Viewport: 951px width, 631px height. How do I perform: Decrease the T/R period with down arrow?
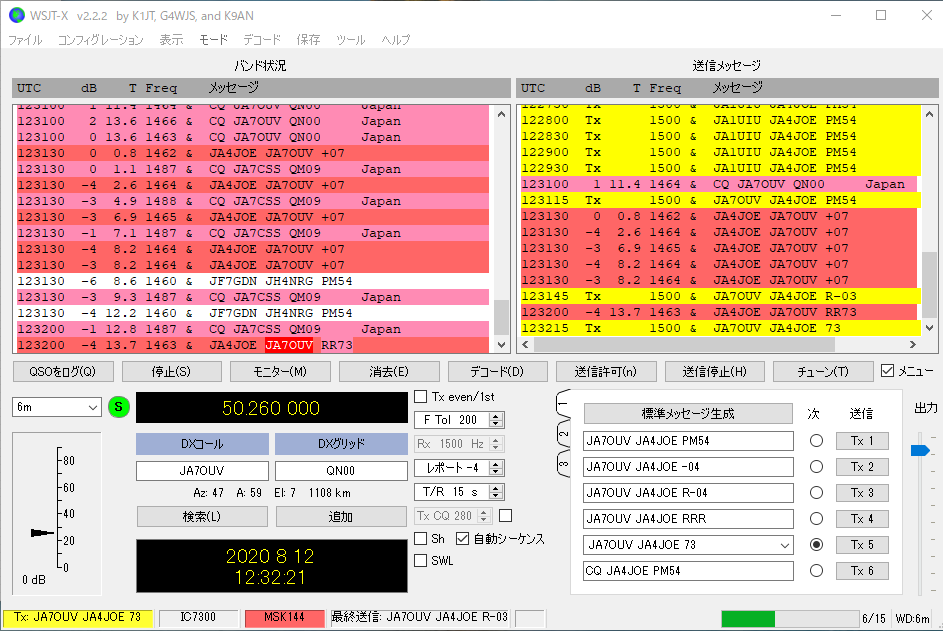(x=496, y=496)
